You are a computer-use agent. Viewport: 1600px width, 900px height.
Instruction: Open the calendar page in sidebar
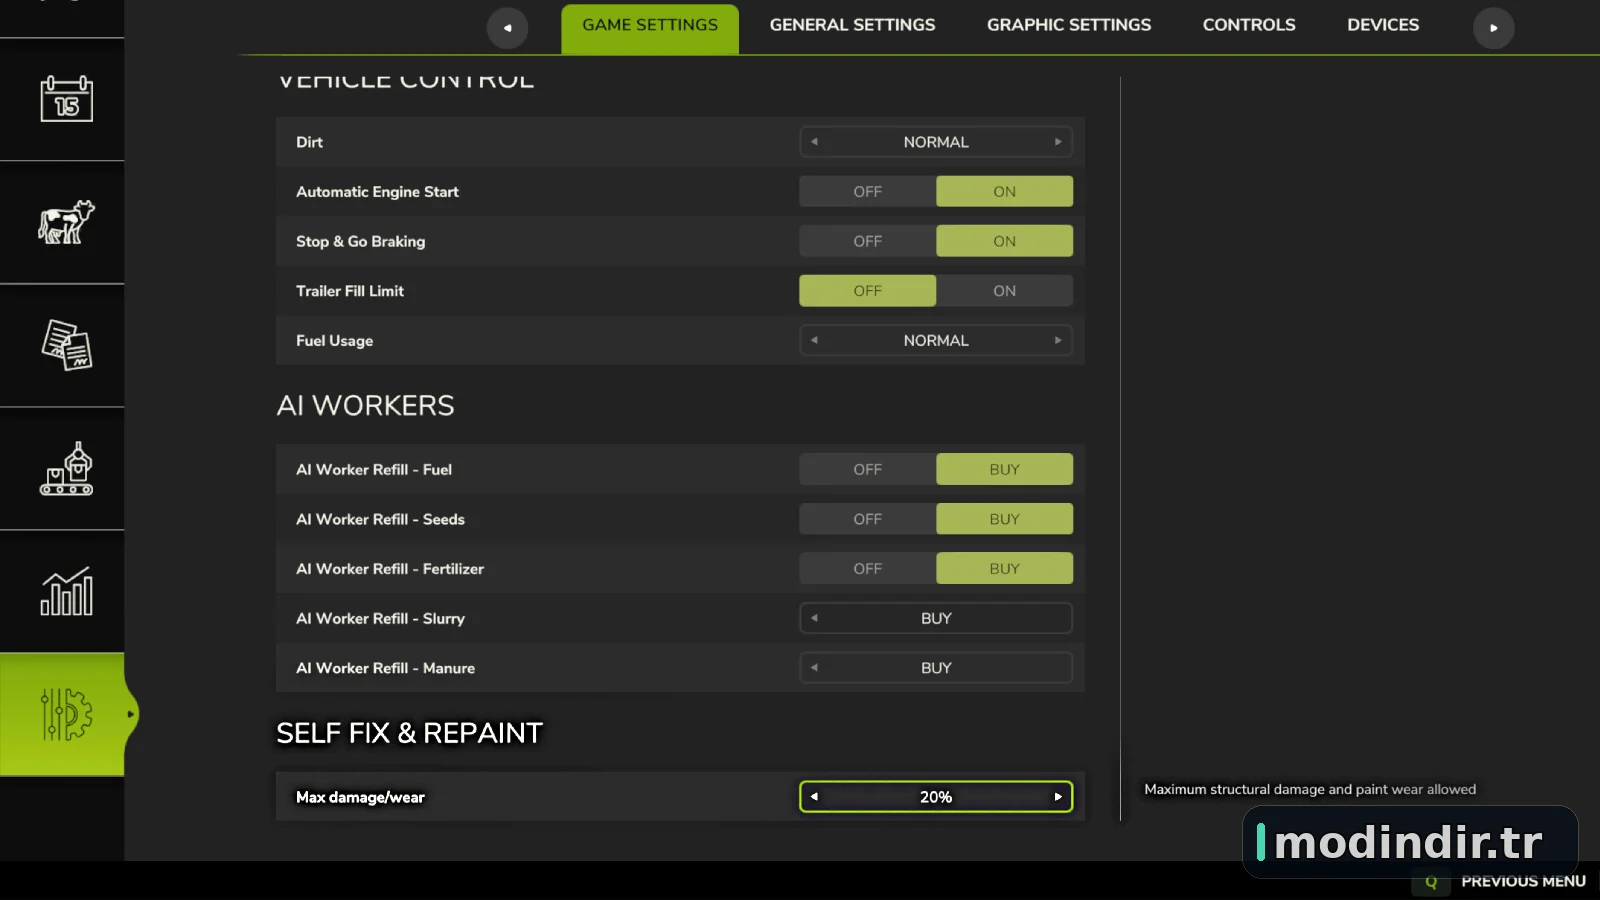(66, 99)
